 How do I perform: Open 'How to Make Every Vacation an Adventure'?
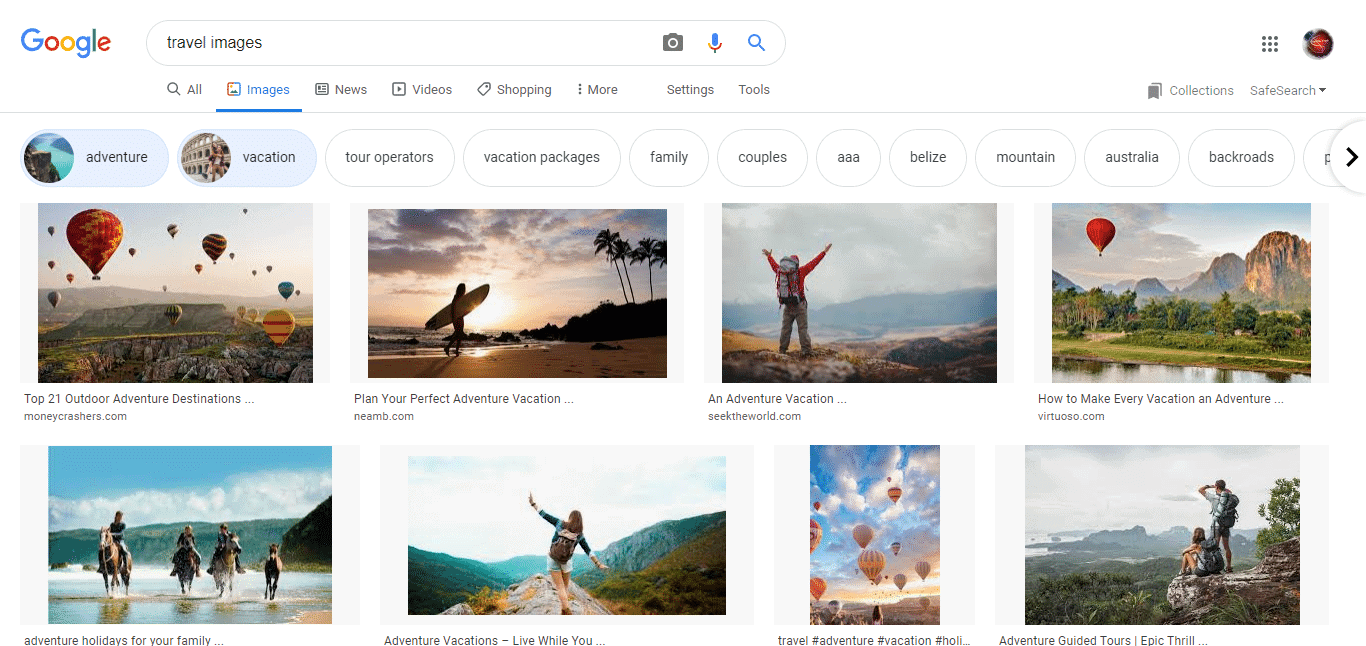[1161, 399]
